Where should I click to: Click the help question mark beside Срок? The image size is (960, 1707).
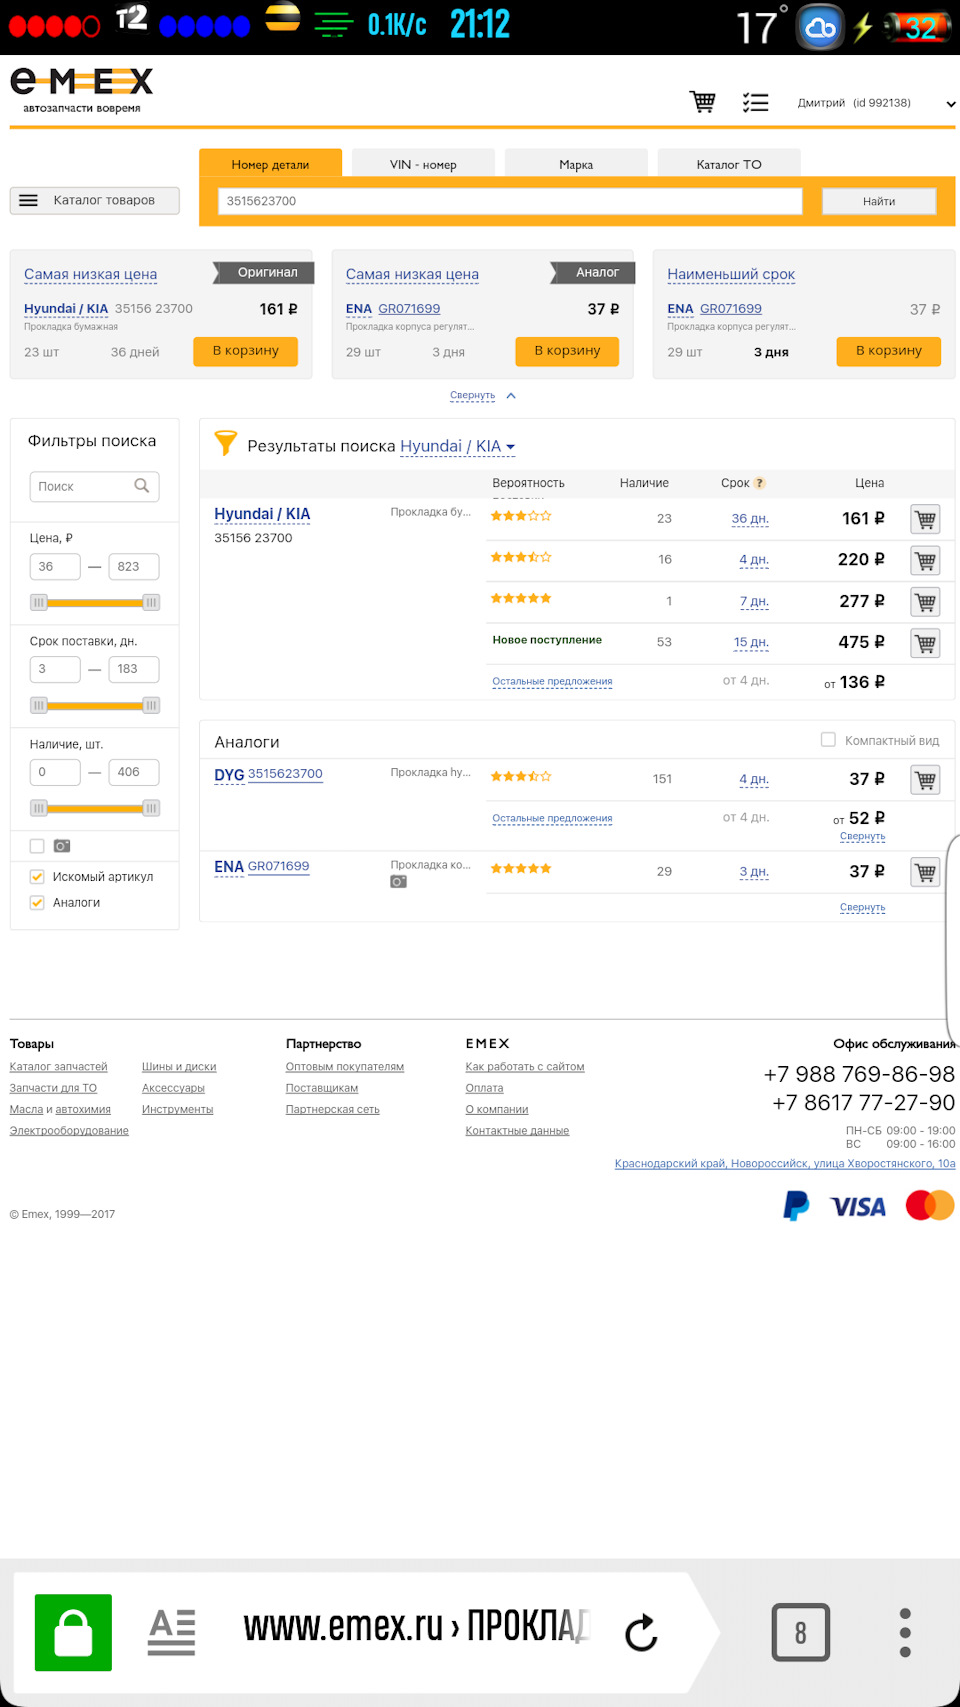point(760,483)
